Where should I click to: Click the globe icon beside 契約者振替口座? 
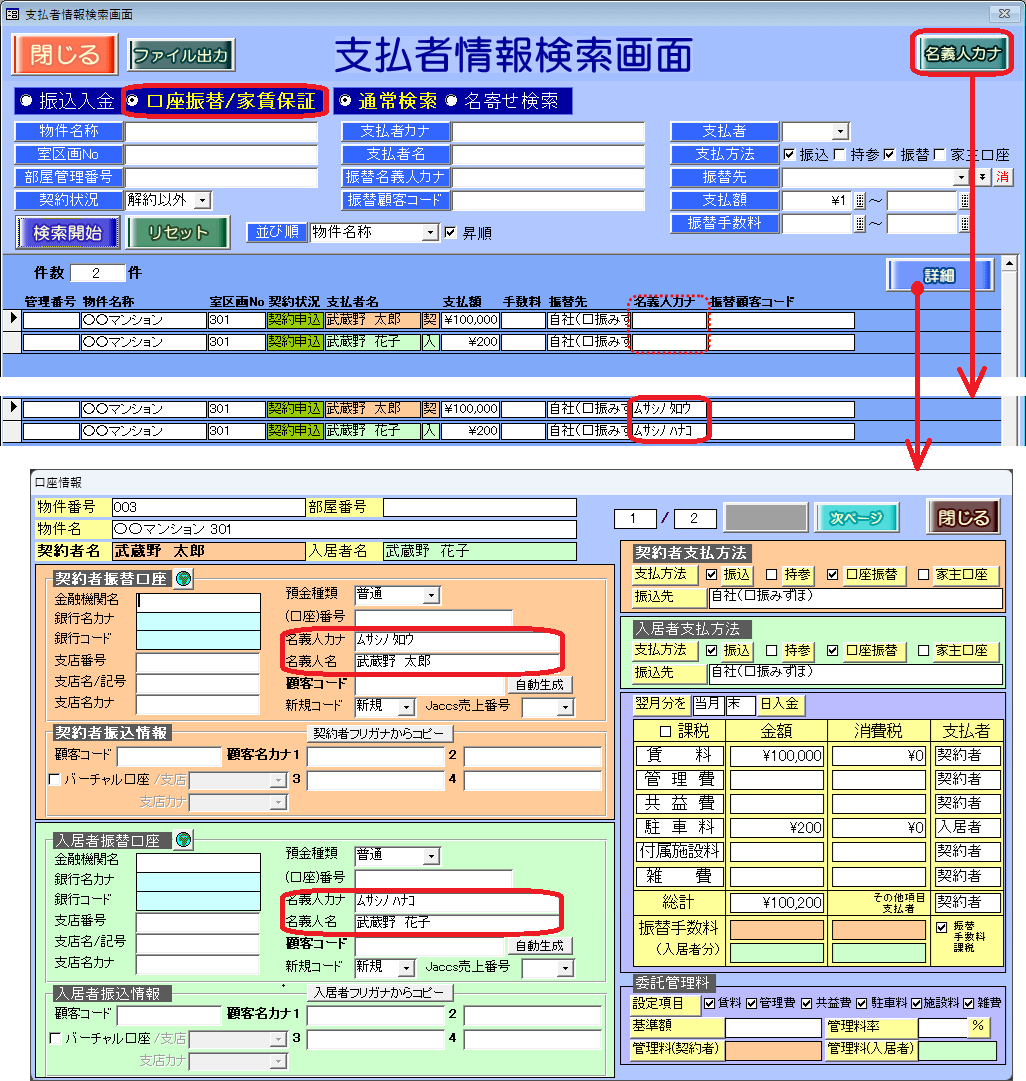182,579
